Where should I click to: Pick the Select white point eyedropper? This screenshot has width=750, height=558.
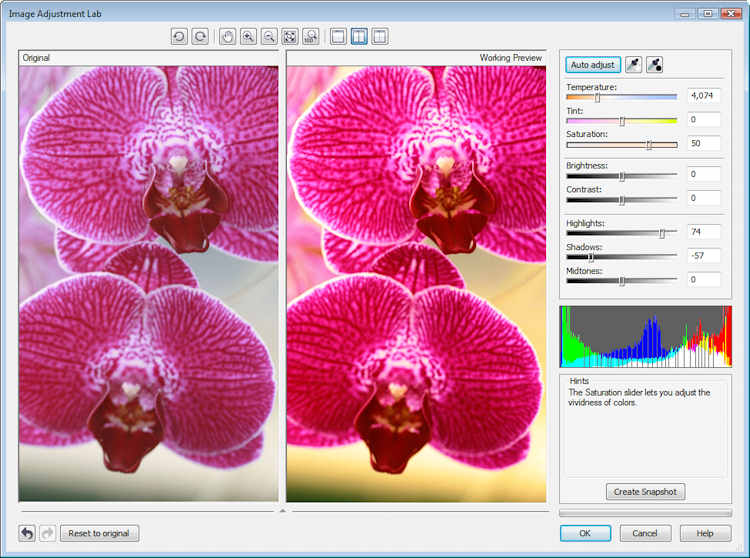tap(633, 65)
